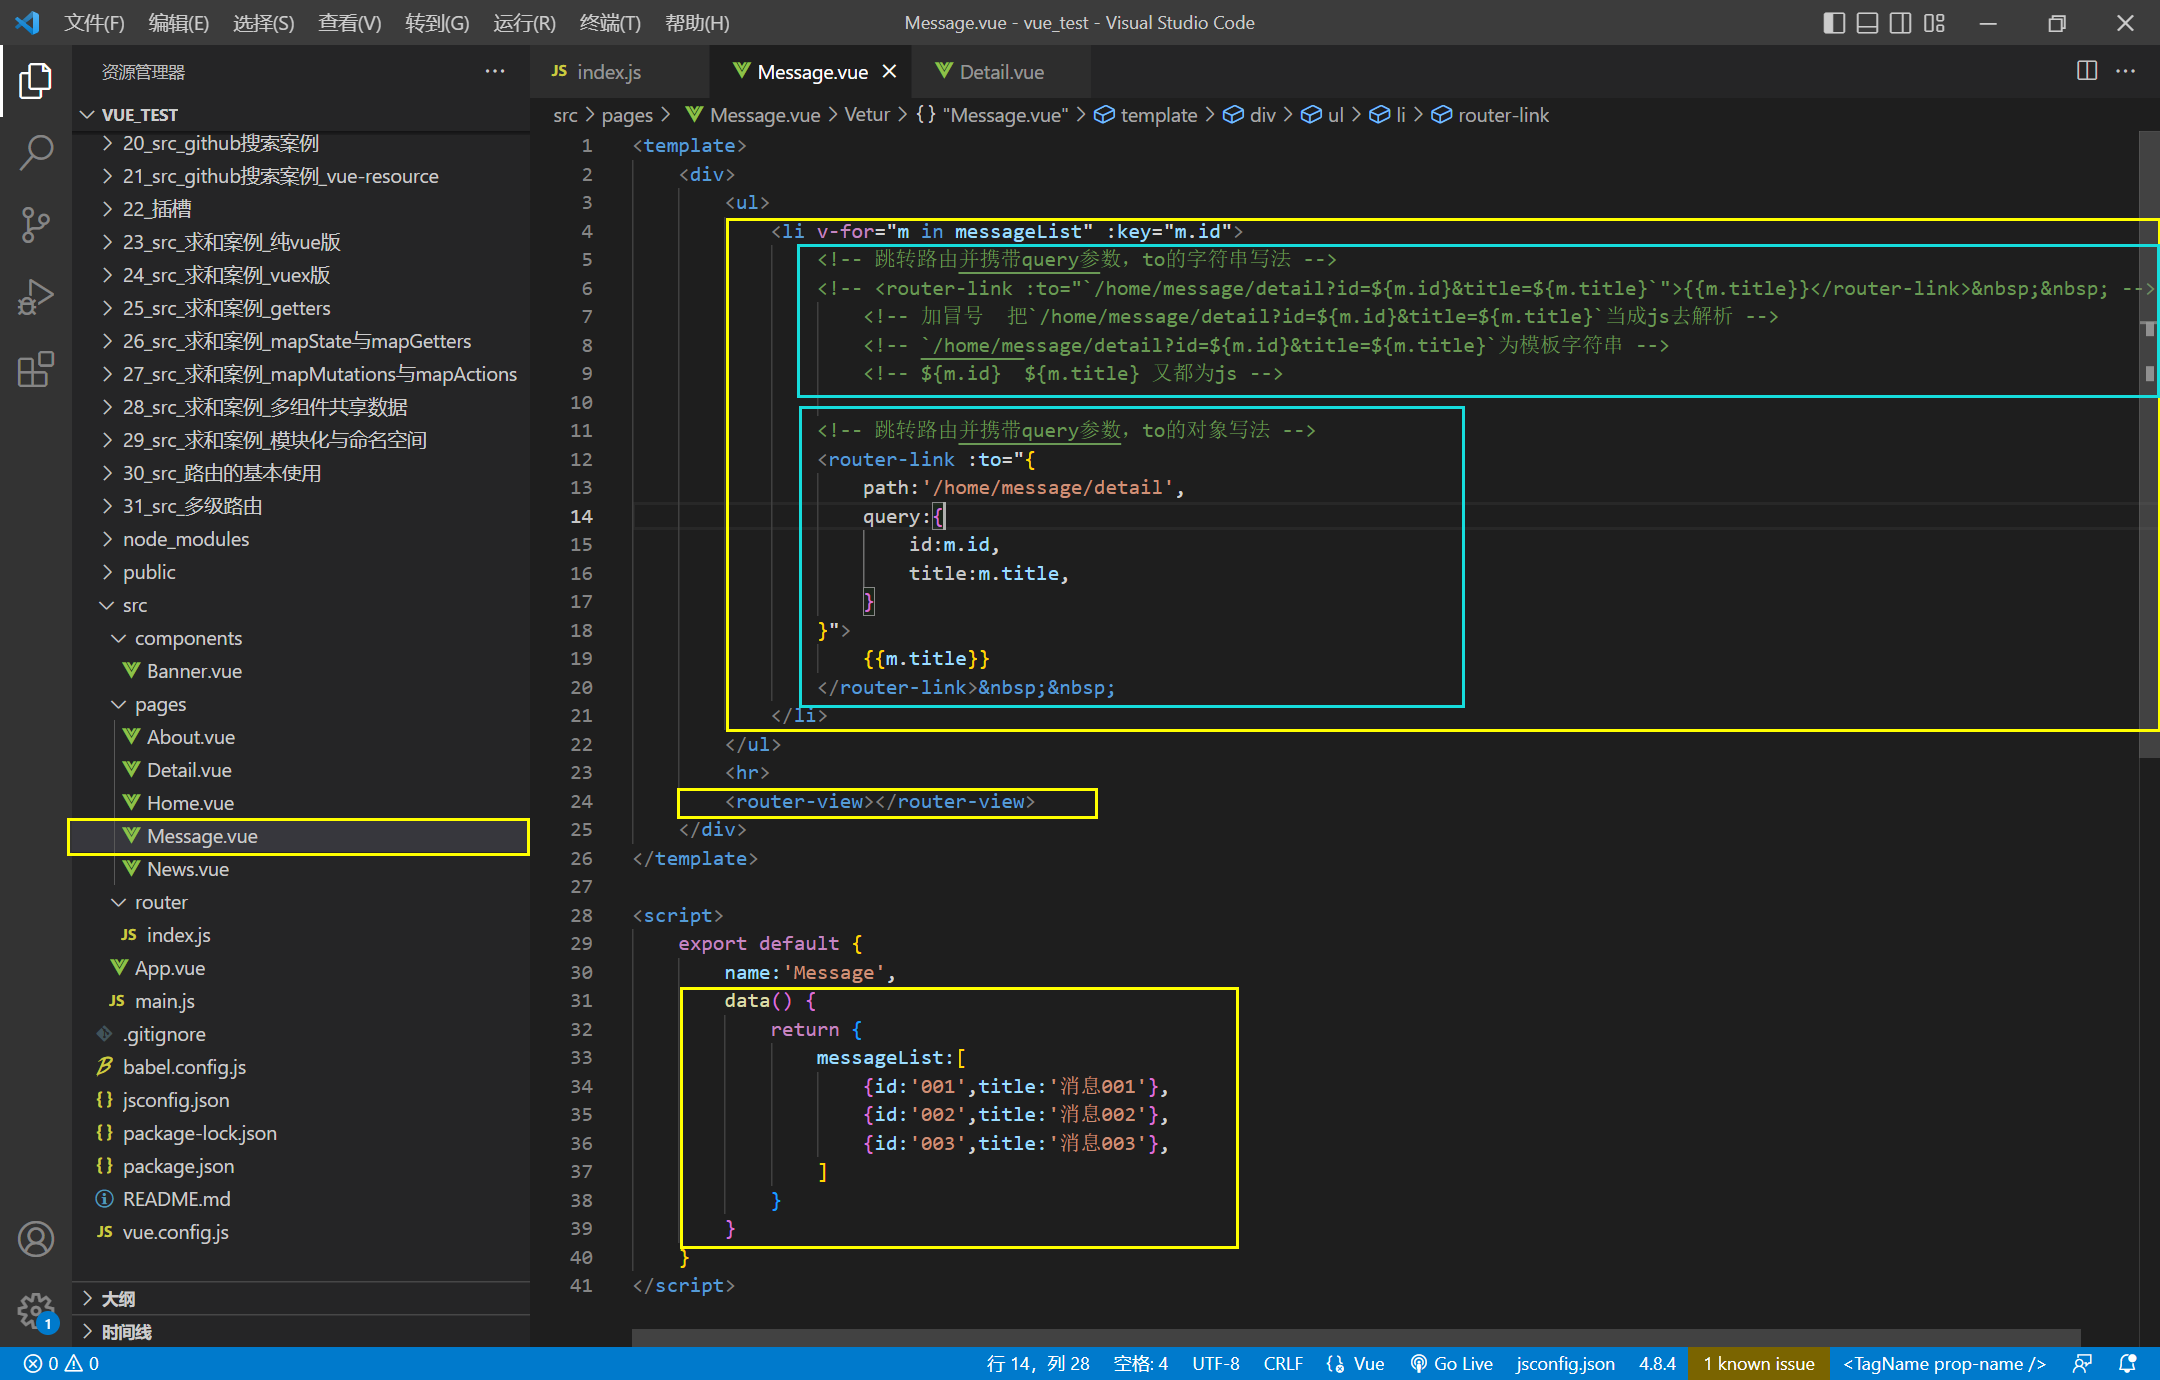
Task: Click the split editor right icon
Action: pos(2087,71)
